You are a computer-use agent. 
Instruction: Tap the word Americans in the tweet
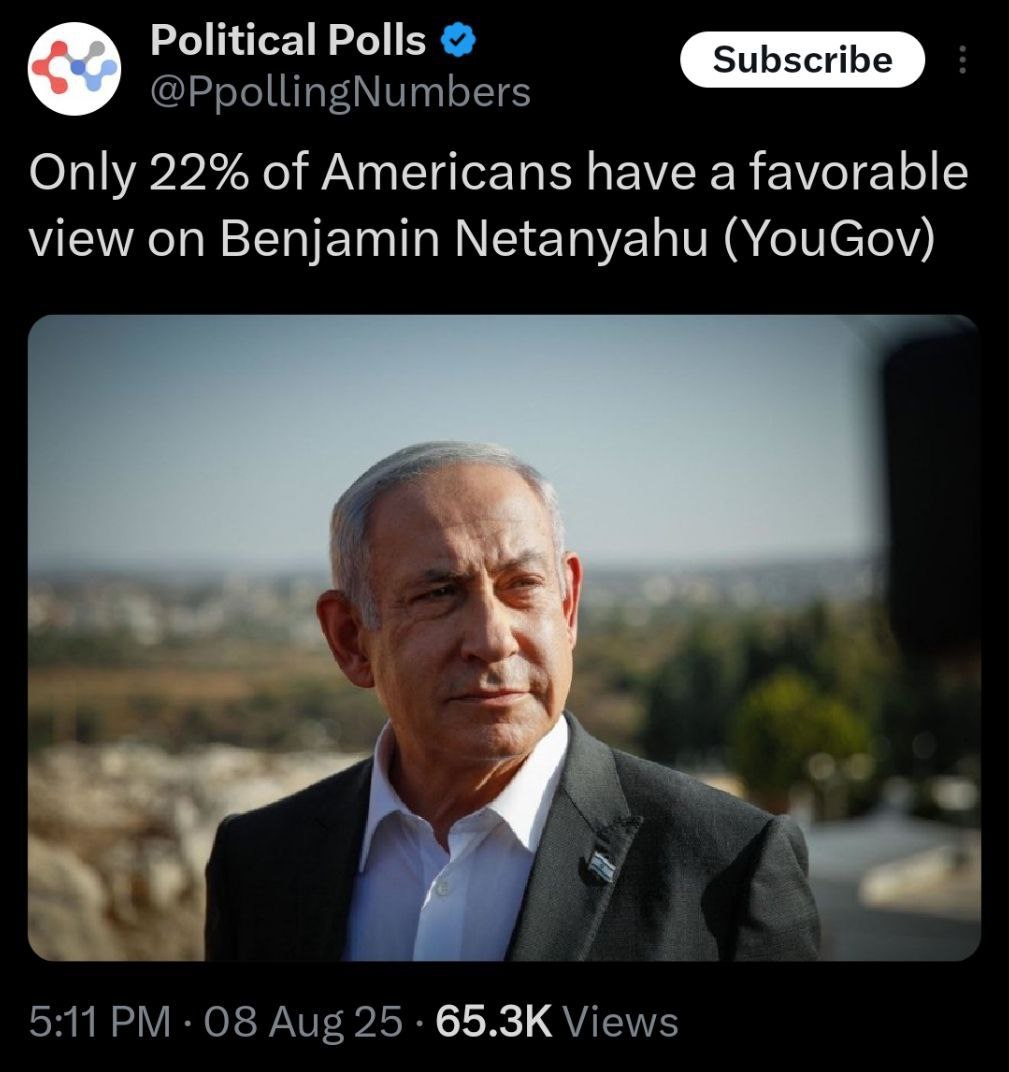tap(446, 172)
